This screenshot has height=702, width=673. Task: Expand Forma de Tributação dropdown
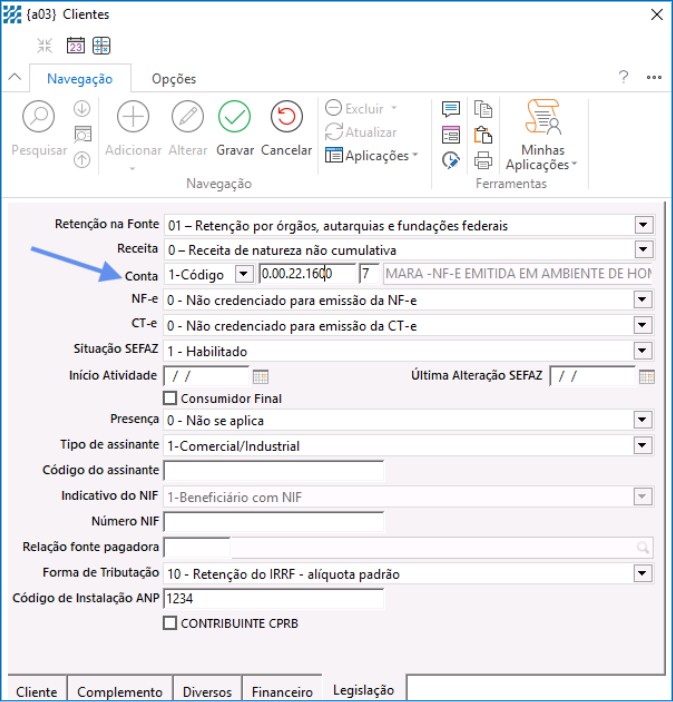point(643,574)
